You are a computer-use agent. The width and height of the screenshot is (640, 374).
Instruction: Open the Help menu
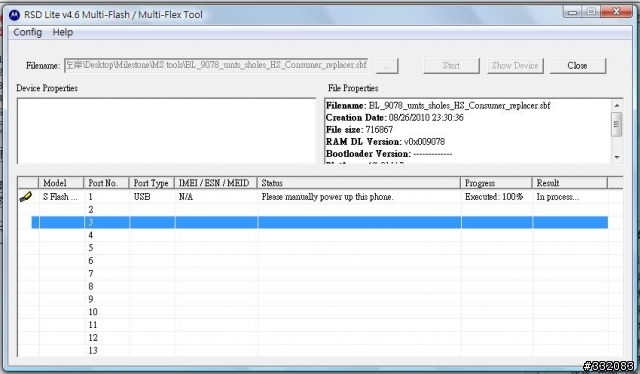pos(62,32)
